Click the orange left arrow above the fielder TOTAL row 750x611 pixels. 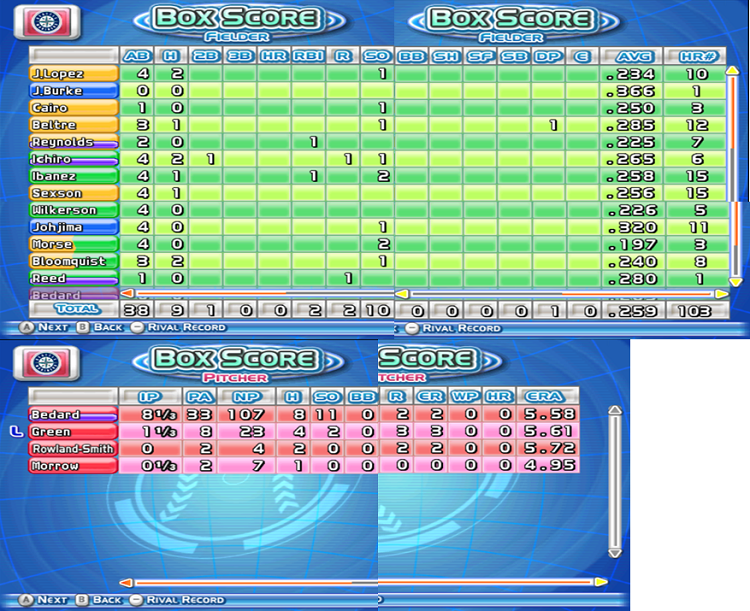tap(127, 292)
